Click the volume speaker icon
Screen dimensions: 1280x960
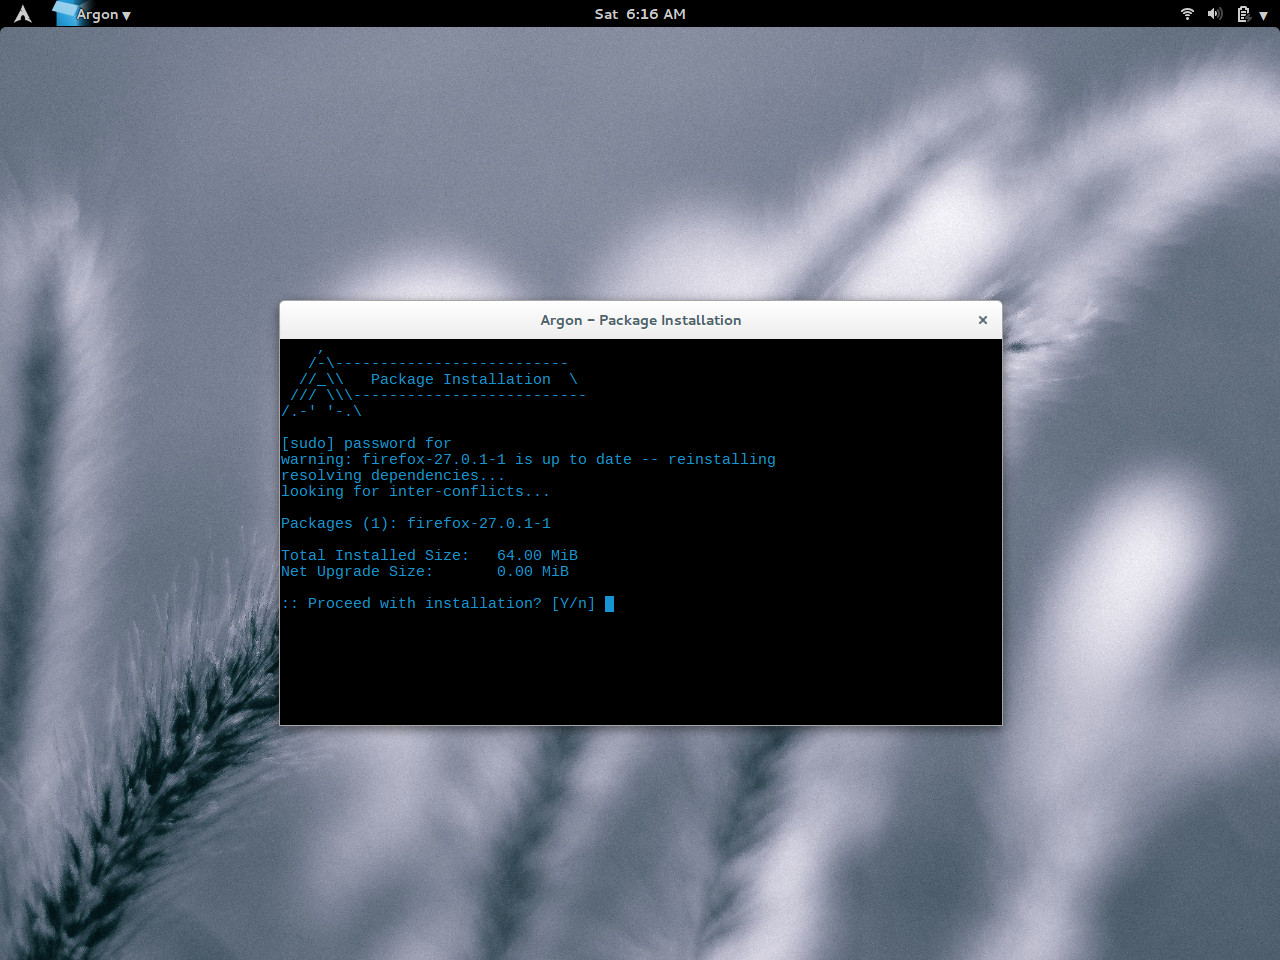click(x=1215, y=14)
